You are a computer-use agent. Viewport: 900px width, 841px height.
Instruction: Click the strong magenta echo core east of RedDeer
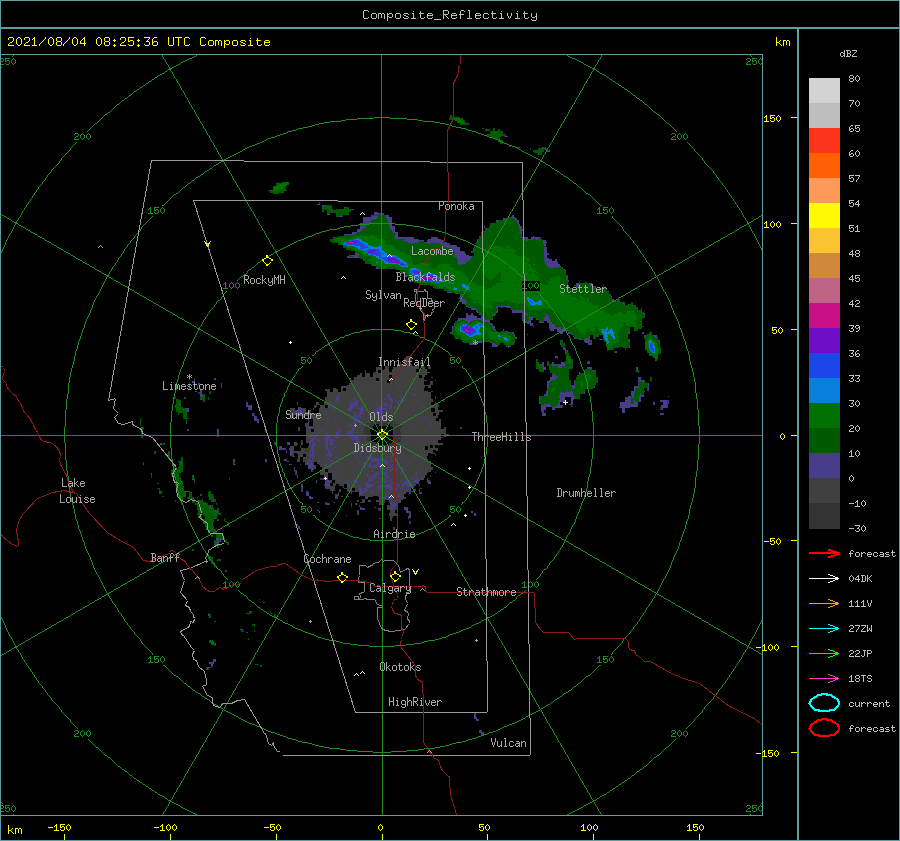point(469,330)
